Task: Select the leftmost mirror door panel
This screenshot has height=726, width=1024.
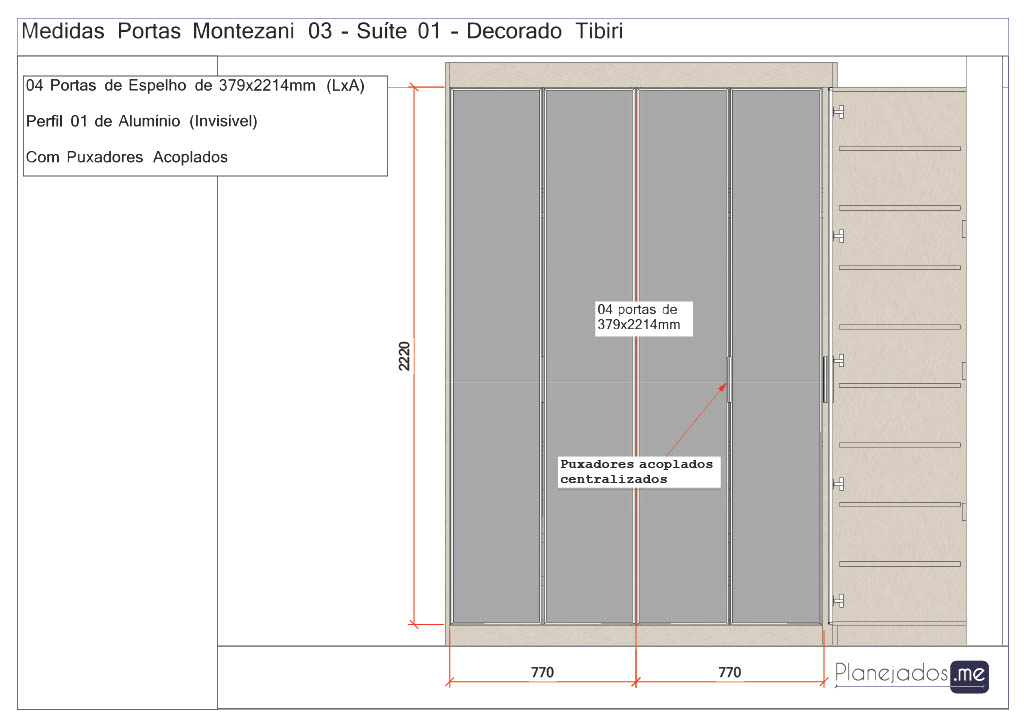Action: (496, 250)
